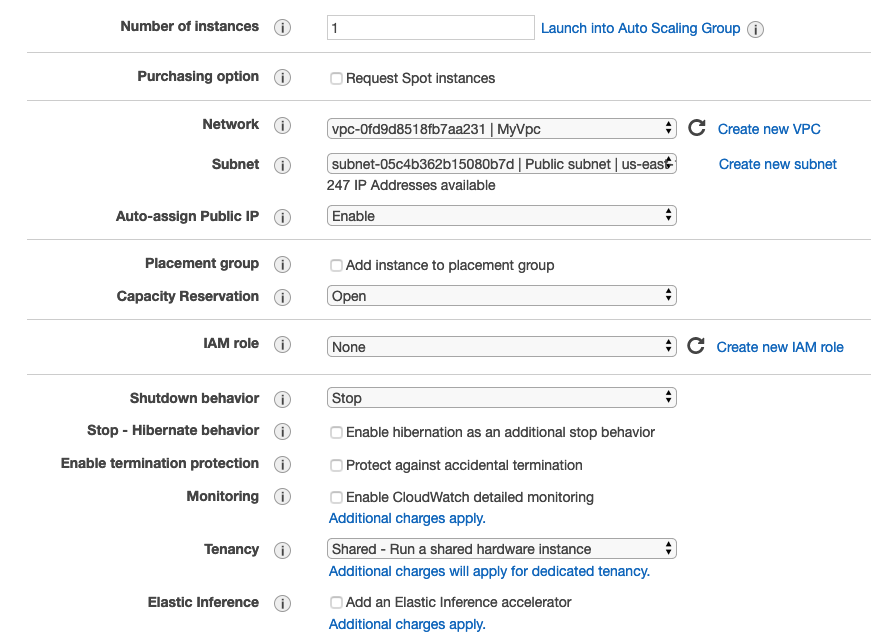Click the Tenancy info icon

(282, 550)
